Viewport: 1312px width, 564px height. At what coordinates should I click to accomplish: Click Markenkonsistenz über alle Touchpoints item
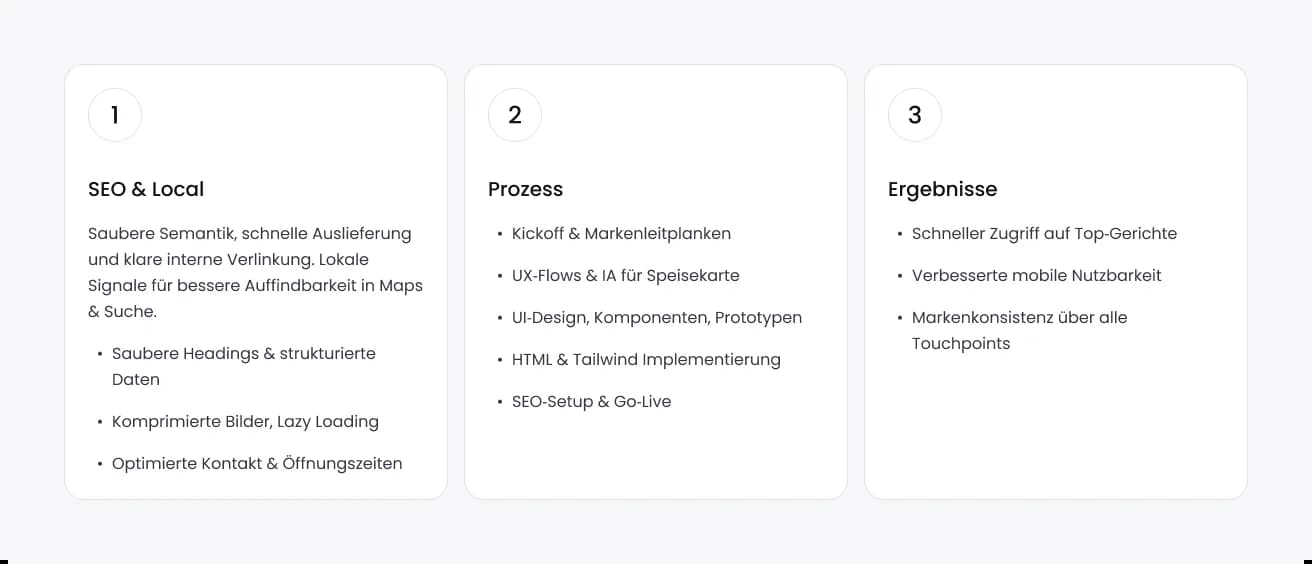[x=1019, y=330]
